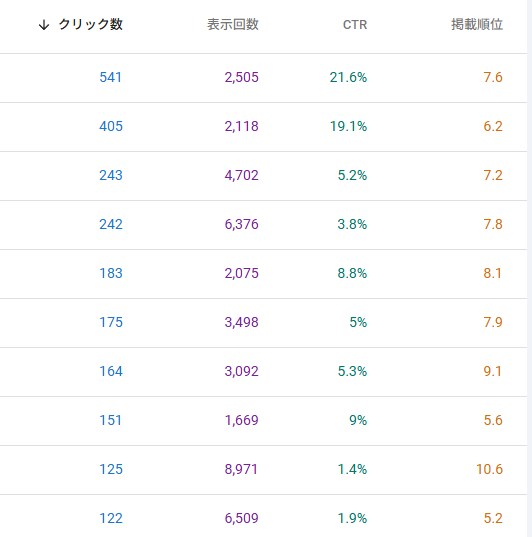The height and width of the screenshot is (537, 532).
Task: Select position value 7.6
Action: click(x=493, y=77)
